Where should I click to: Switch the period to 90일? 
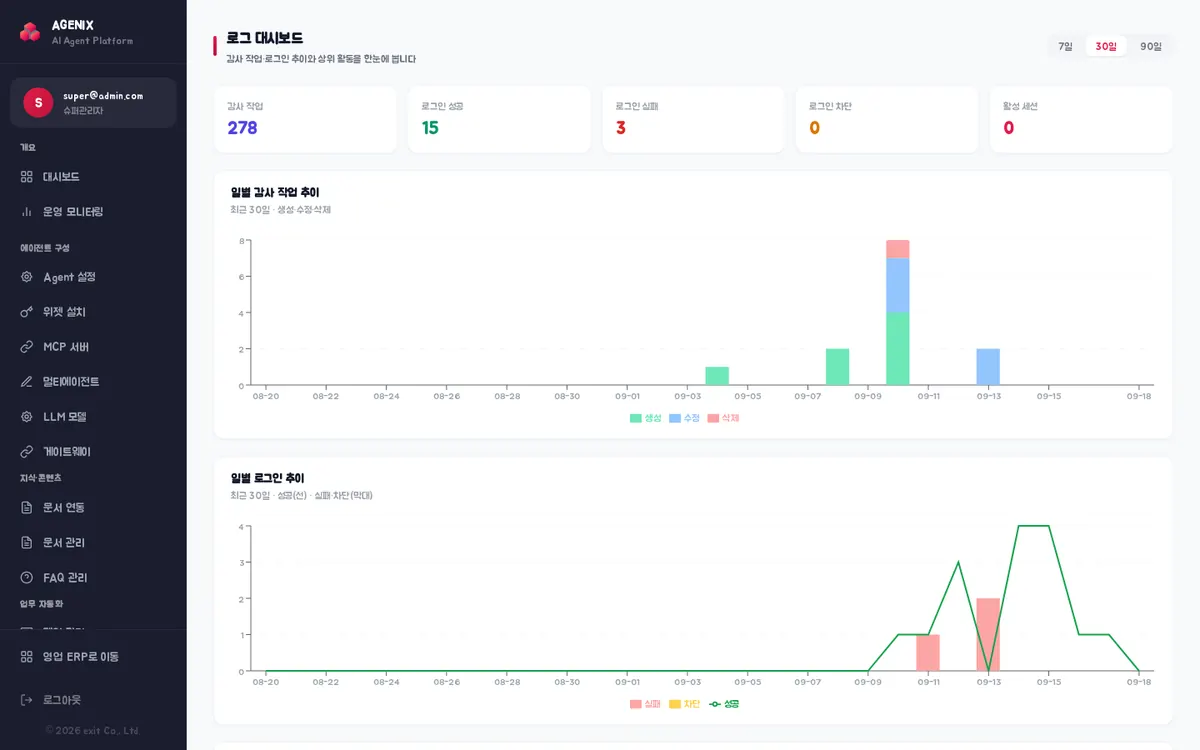click(1151, 46)
